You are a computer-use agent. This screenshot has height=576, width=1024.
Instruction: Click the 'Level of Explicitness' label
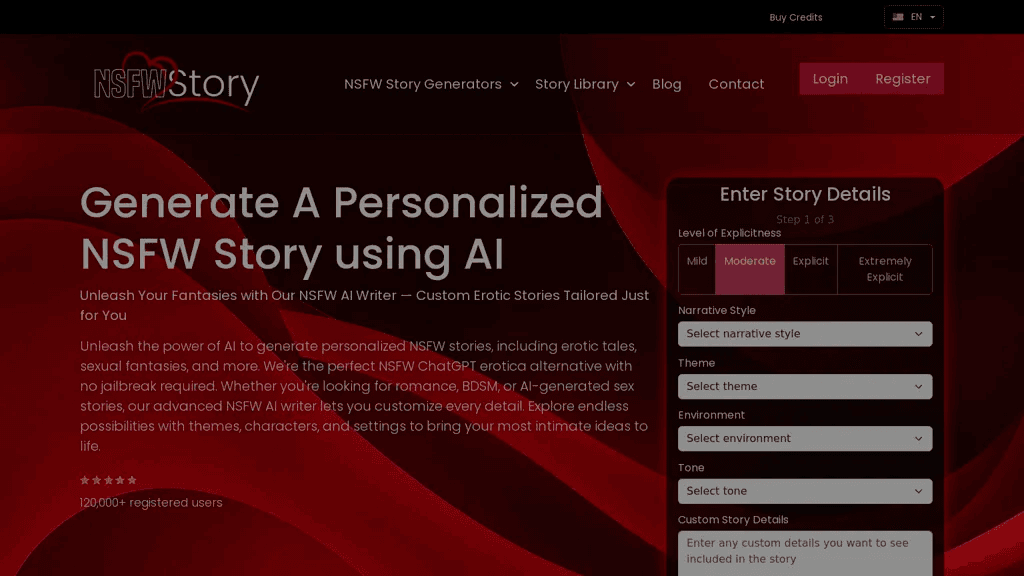pos(729,233)
